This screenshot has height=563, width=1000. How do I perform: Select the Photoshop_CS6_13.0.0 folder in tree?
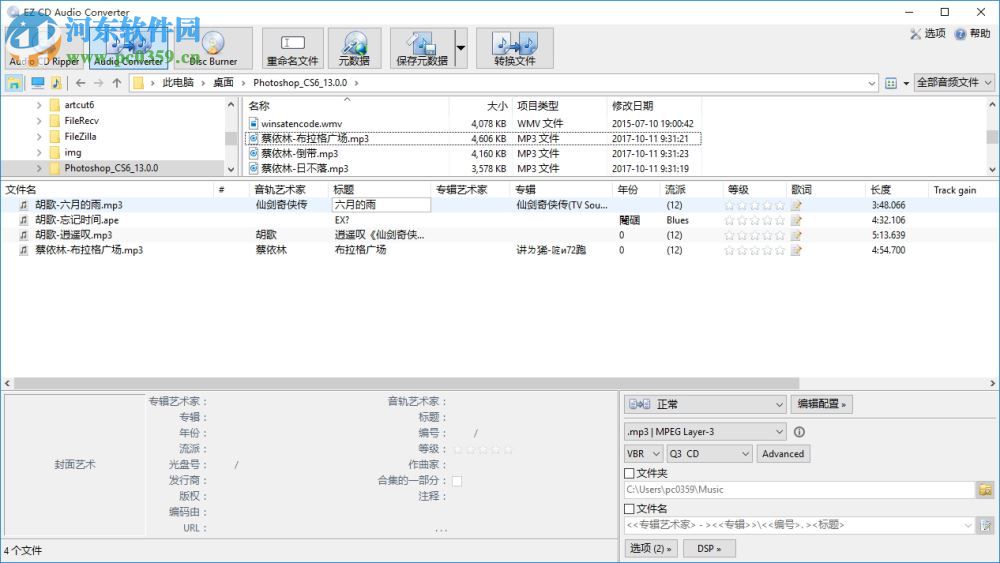[111, 168]
